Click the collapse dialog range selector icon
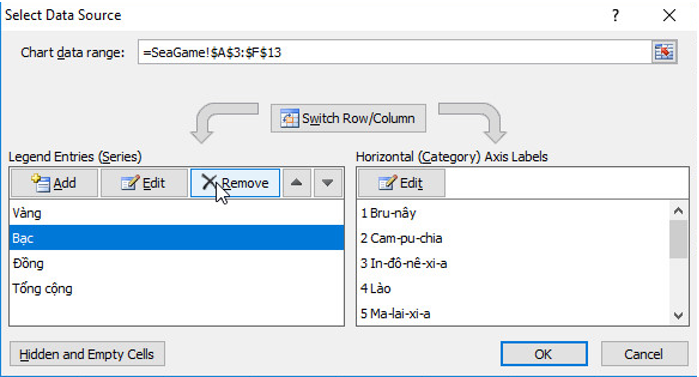 [x=664, y=52]
